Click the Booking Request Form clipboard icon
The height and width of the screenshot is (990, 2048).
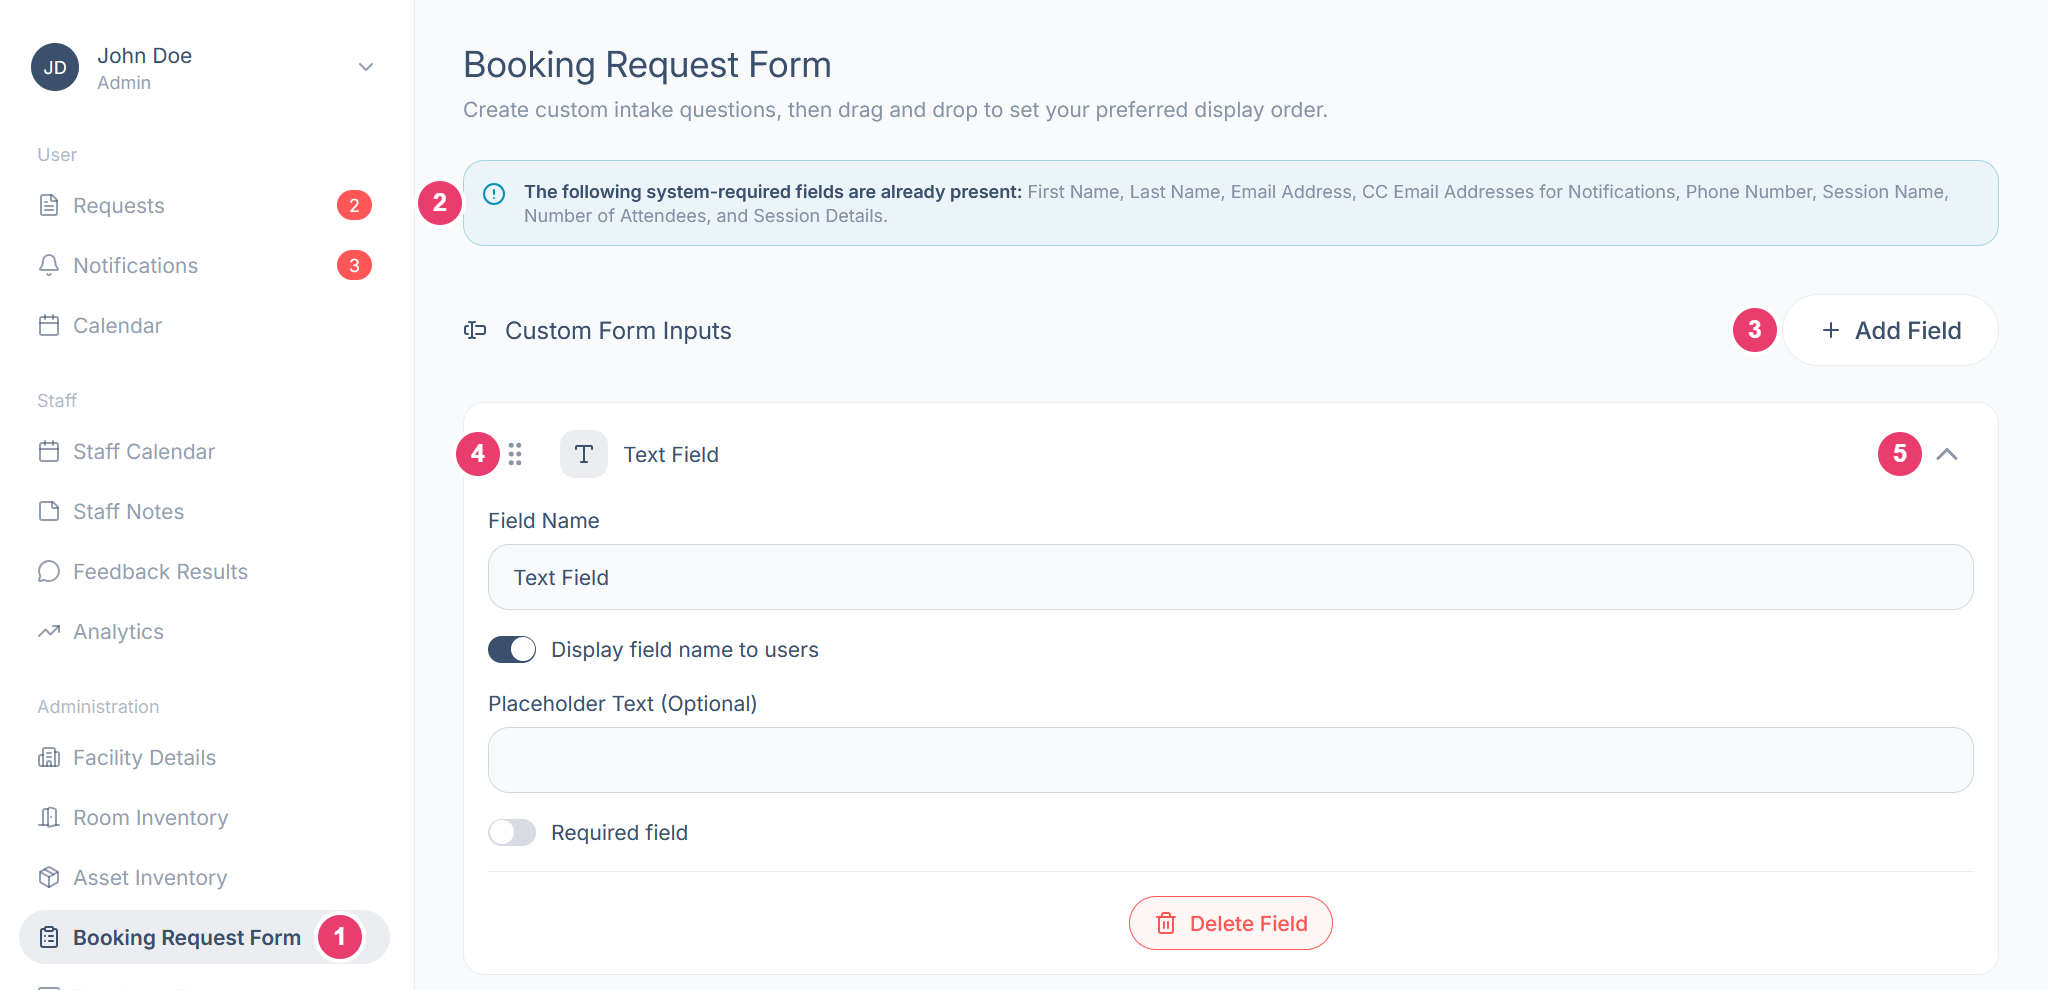tap(49, 937)
